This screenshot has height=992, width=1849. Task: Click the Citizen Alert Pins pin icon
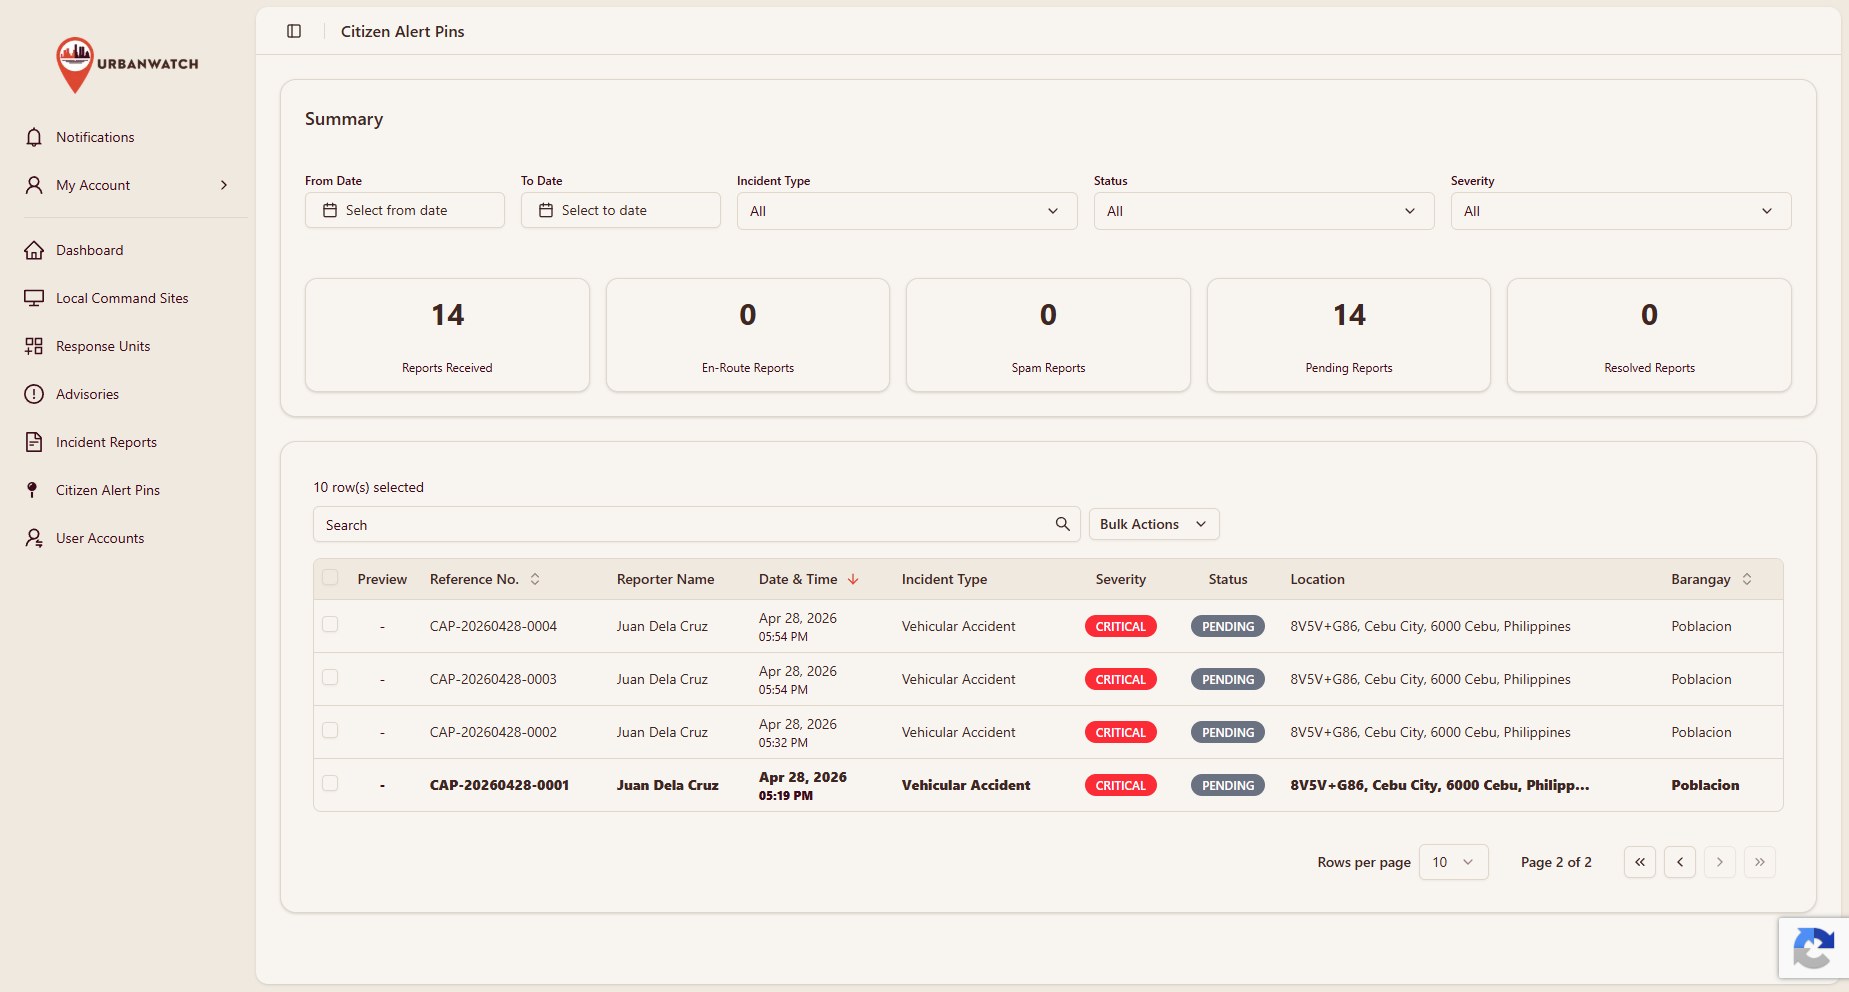click(x=32, y=490)
